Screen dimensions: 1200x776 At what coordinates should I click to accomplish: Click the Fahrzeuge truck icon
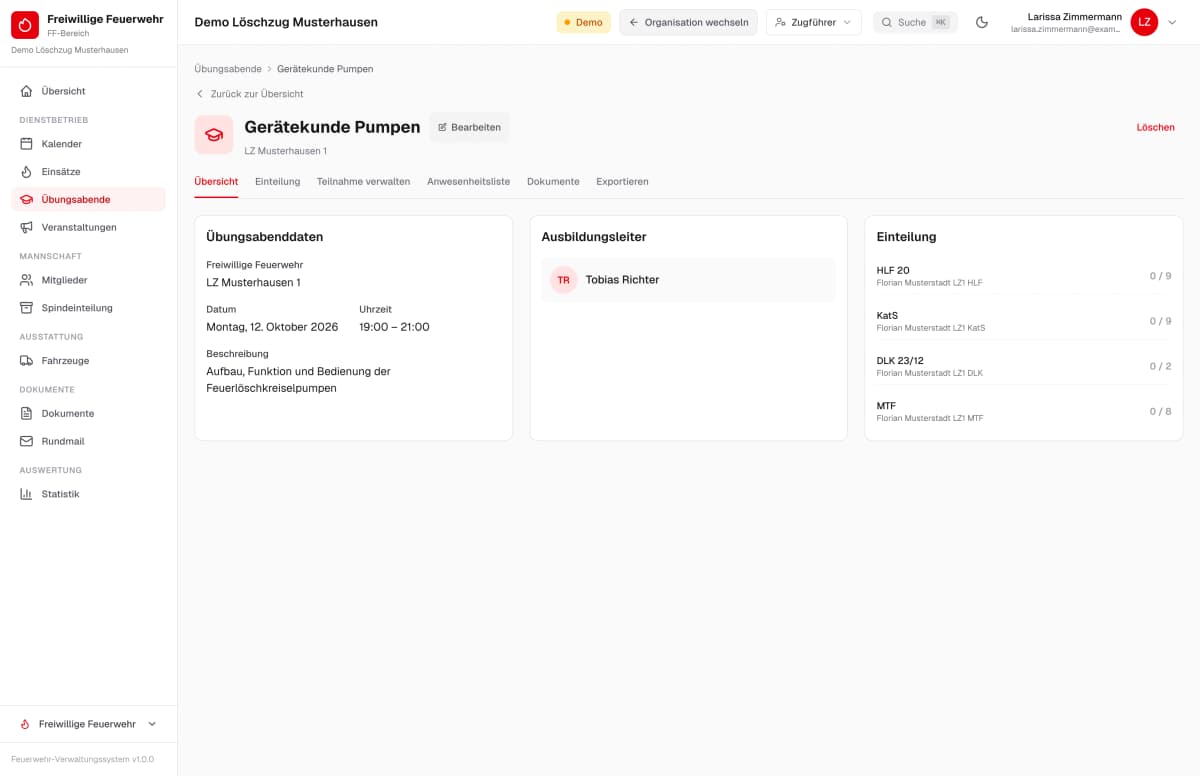click(x=27, y=360)
